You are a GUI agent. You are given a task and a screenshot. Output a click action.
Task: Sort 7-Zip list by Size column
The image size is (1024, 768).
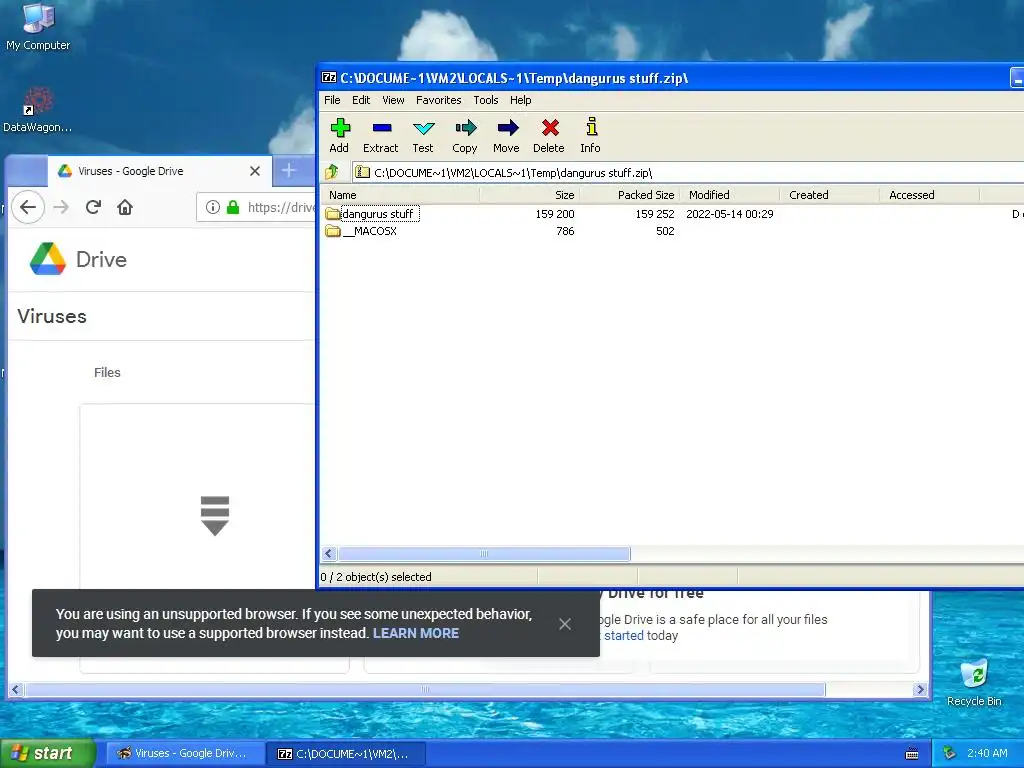(530, 195)
